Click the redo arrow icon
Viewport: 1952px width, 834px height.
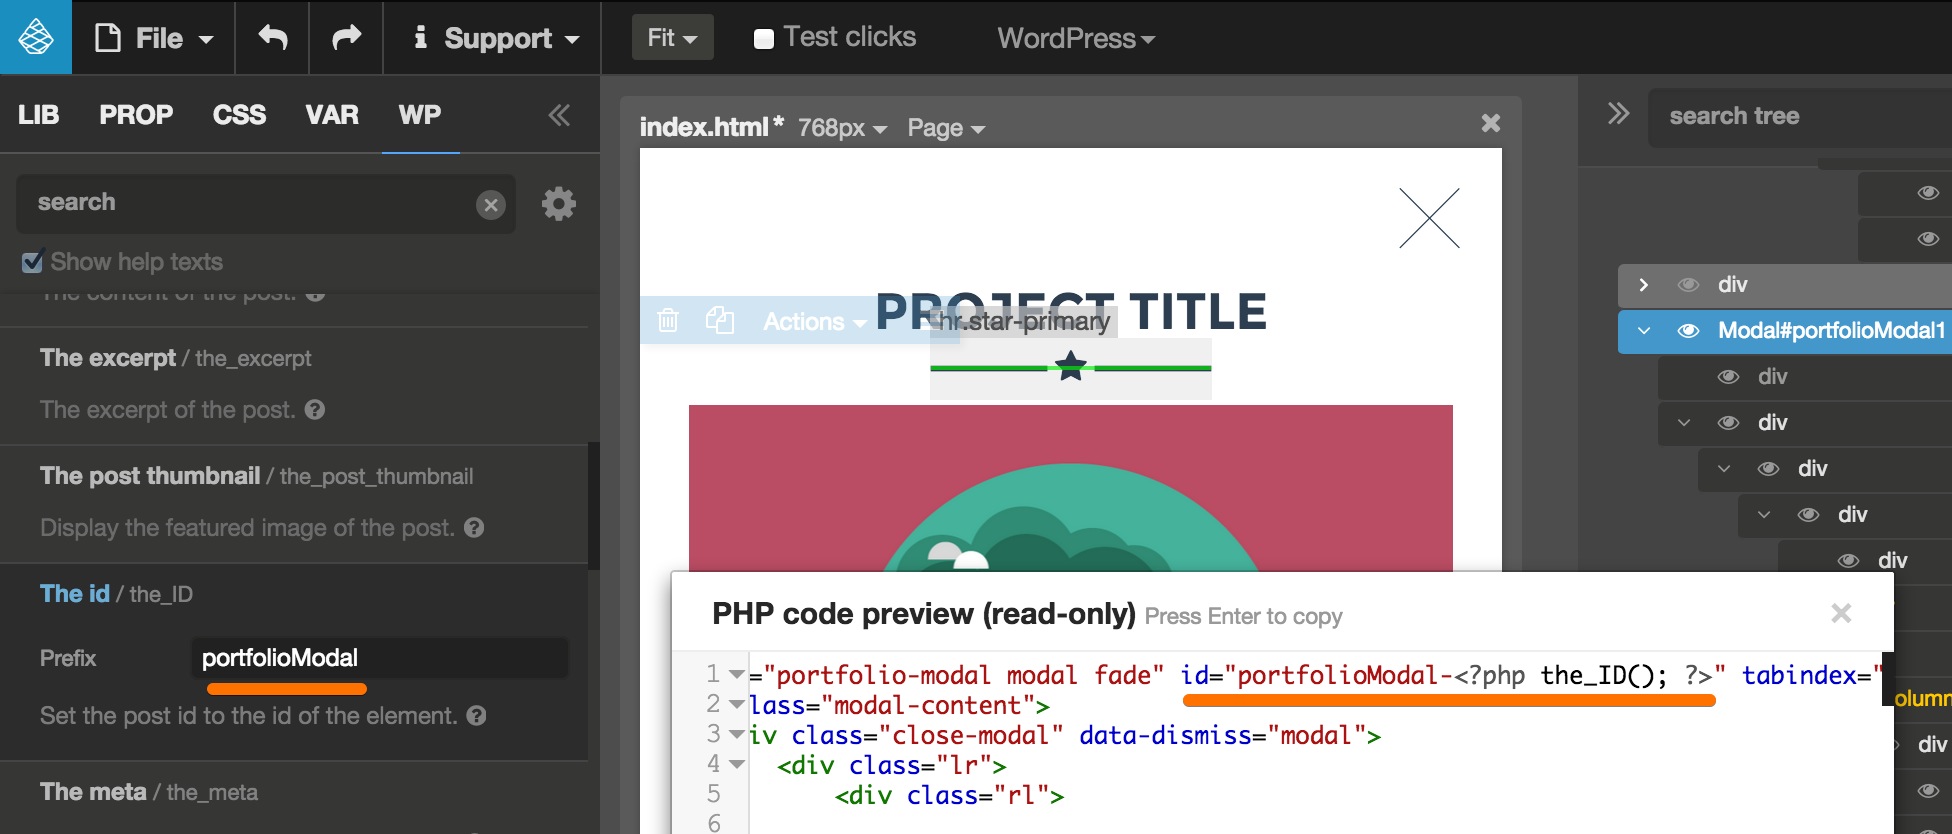[346, 38]
